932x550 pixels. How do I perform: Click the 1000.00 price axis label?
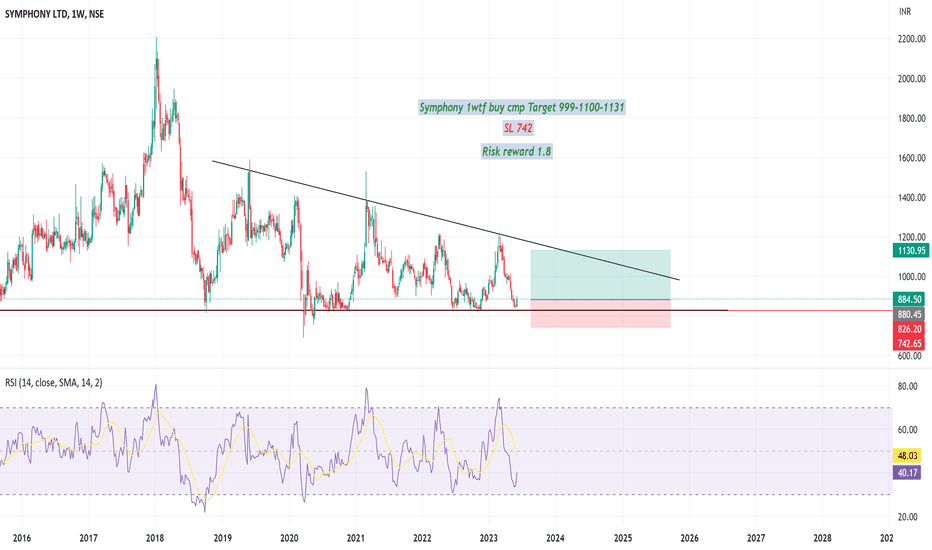911,276
